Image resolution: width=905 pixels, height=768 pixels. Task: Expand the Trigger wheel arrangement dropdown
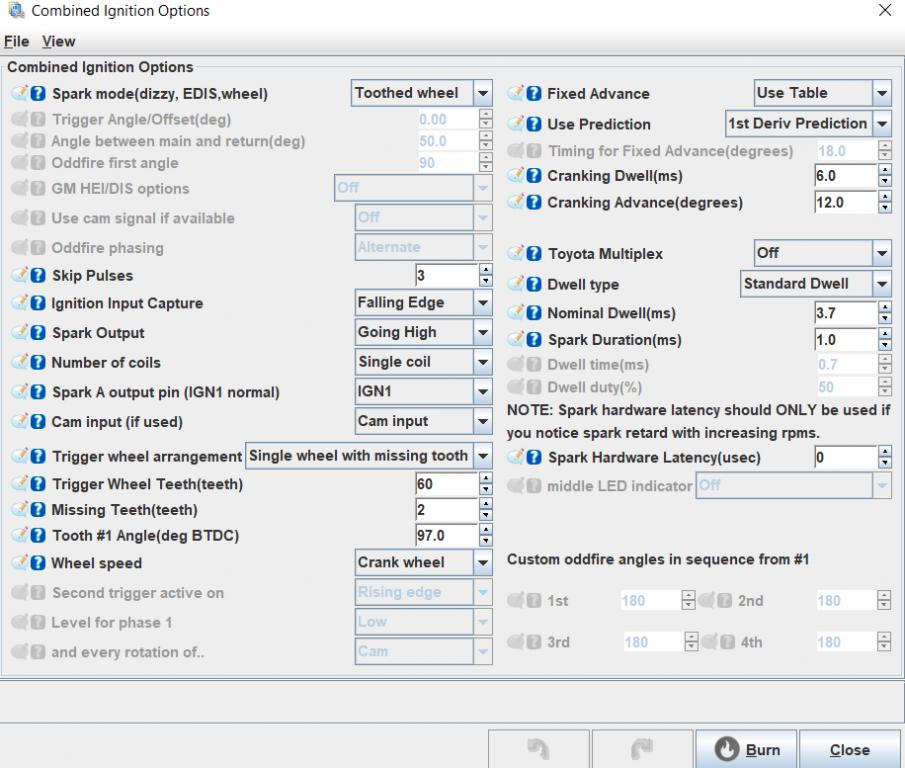[x=483, y=456]
